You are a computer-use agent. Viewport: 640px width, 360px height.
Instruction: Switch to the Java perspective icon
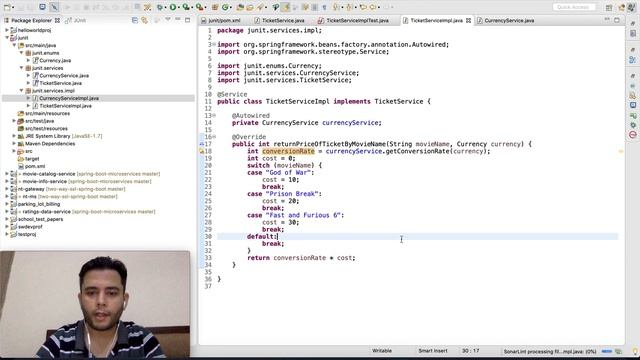(x=622, y=7)
